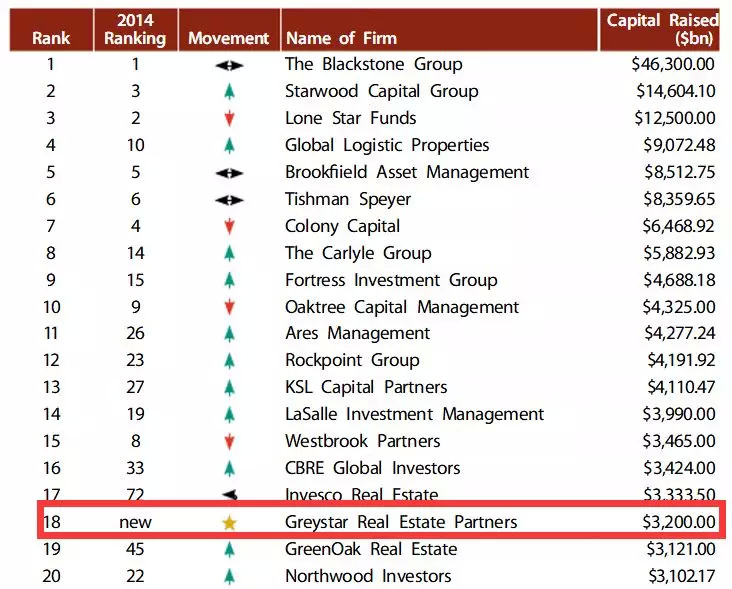Click the red down arrow for Lone Star Funds

(x=229, y=119)
